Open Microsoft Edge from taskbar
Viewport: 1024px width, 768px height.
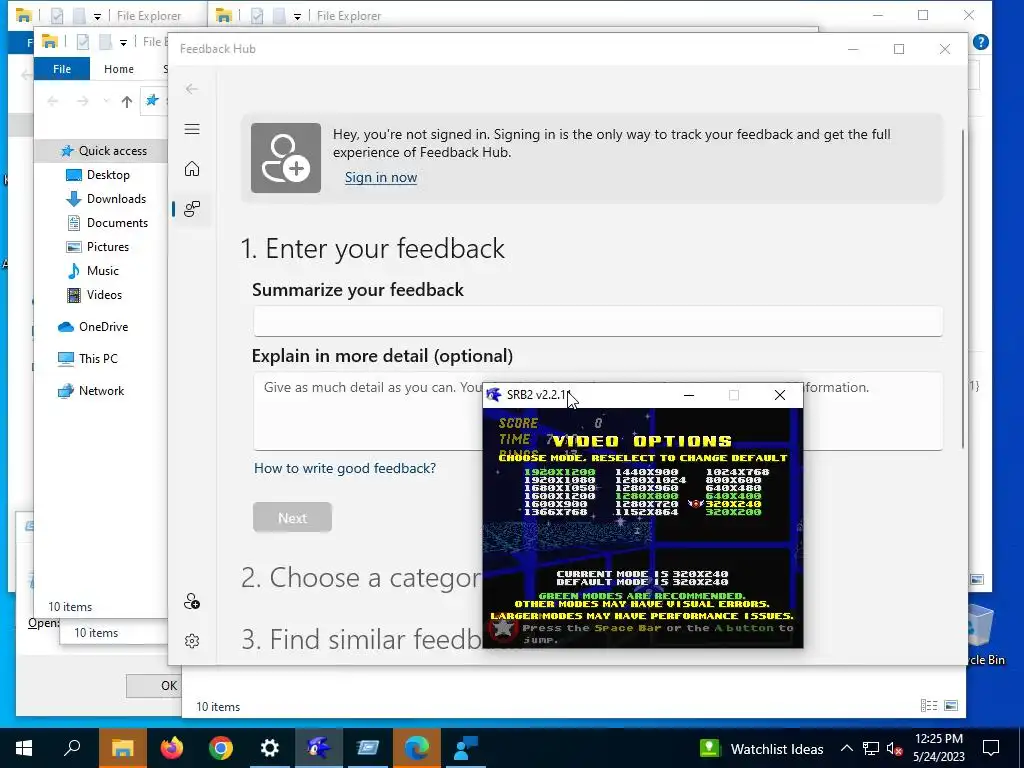click(417, 748)
